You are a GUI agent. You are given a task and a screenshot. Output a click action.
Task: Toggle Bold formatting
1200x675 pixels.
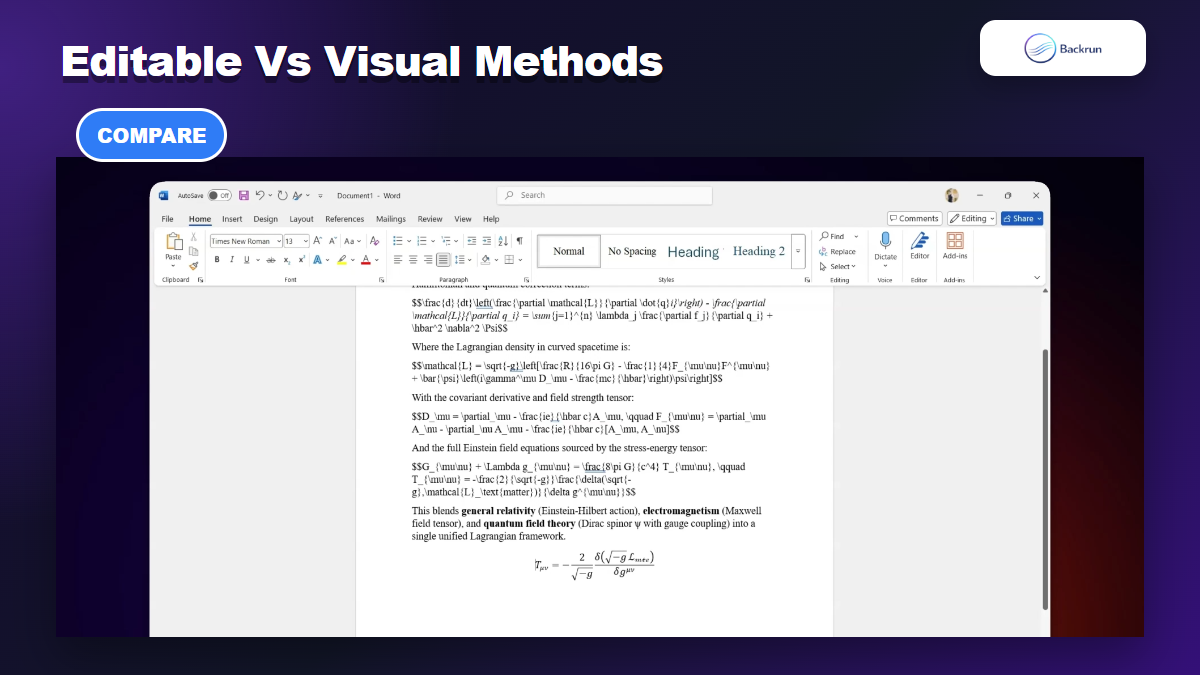[x=217, y=260]
